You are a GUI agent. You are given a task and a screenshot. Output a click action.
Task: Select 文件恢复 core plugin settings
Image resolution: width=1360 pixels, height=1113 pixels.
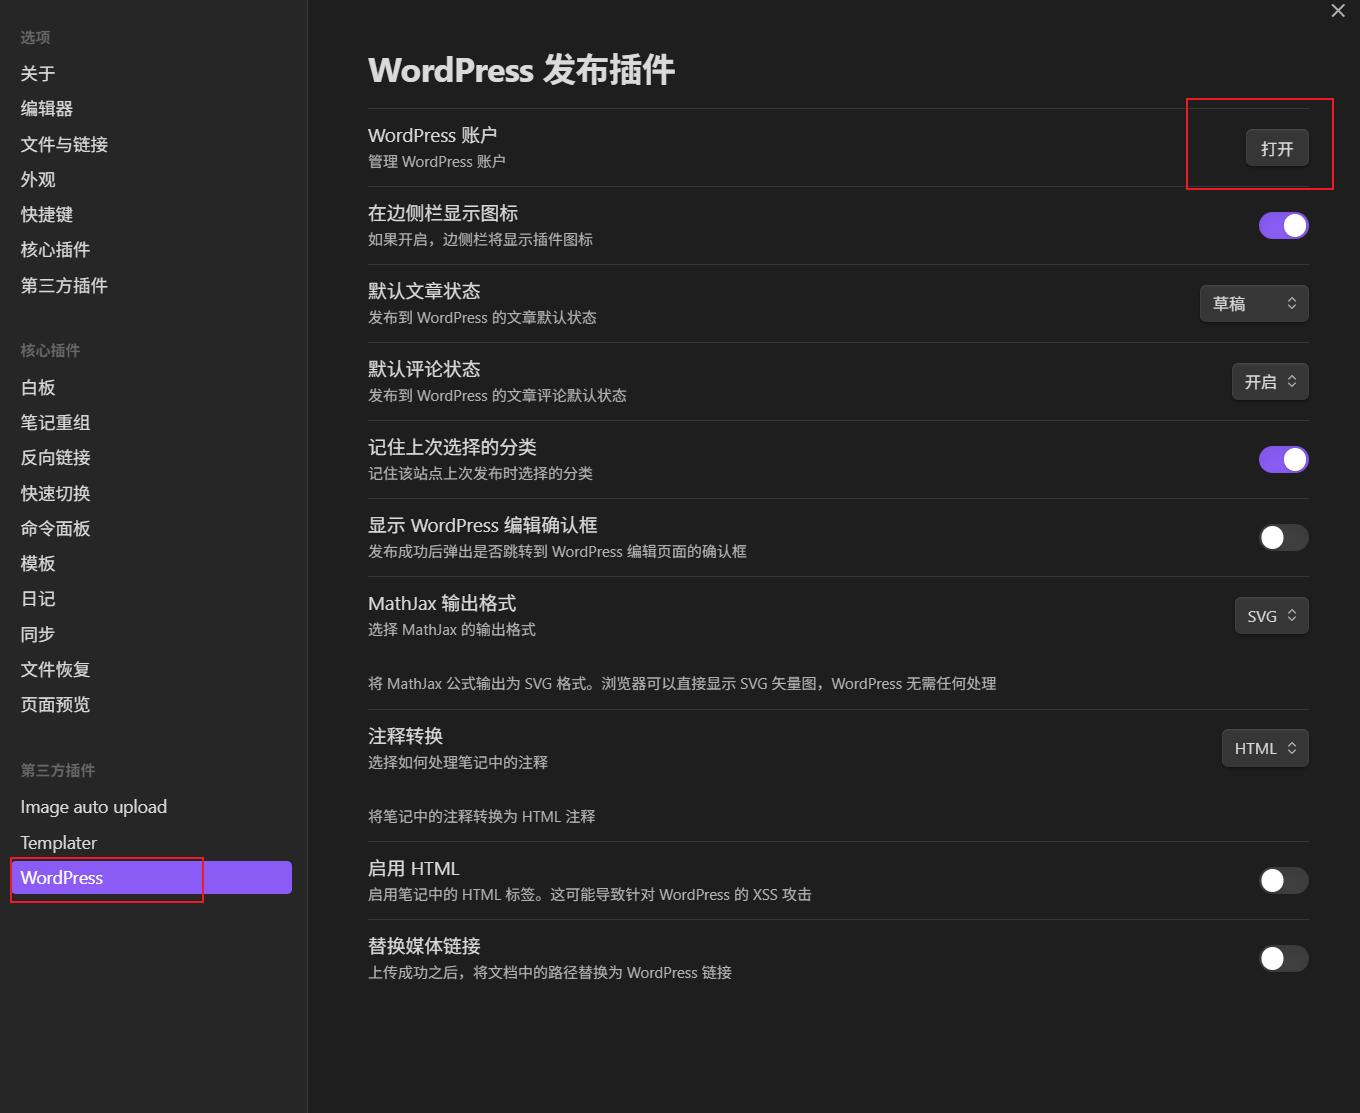tap(151, 670)
